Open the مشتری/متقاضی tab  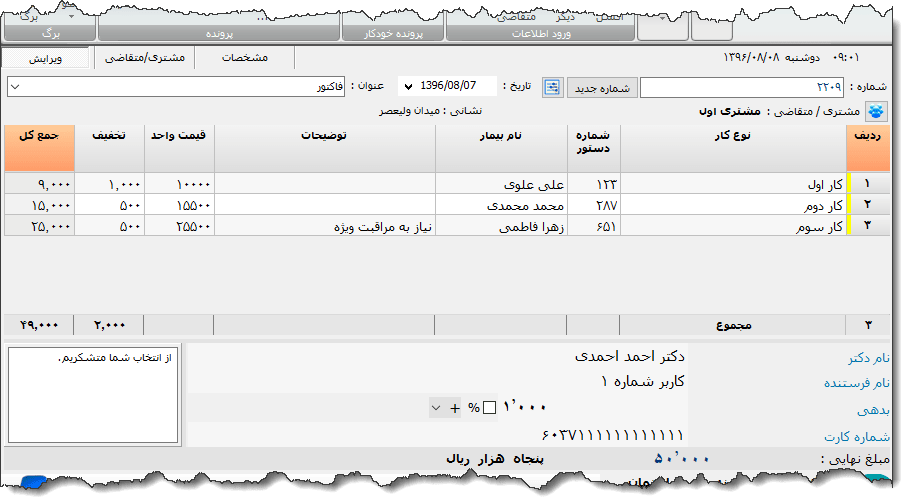tap(144, 58)
